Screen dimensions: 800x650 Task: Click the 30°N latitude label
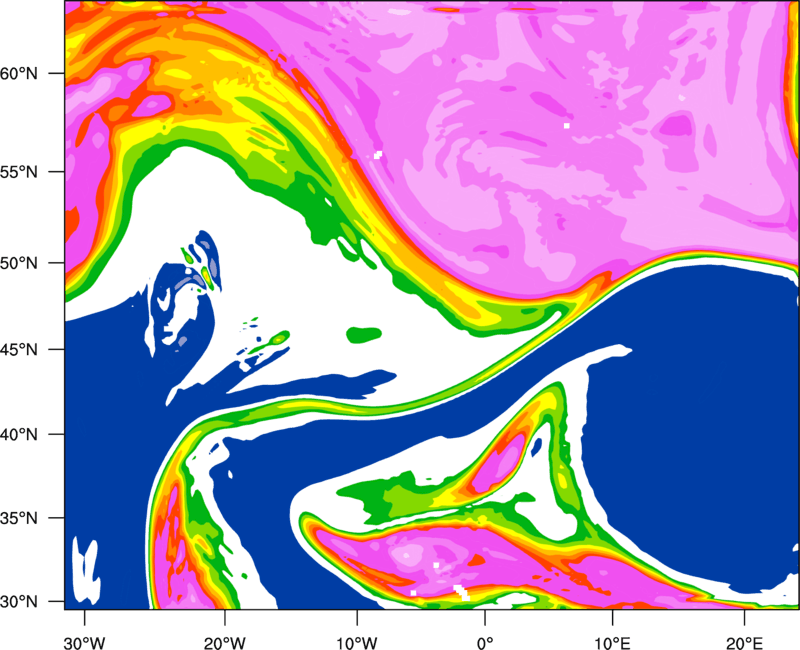[x=19, y=602]
